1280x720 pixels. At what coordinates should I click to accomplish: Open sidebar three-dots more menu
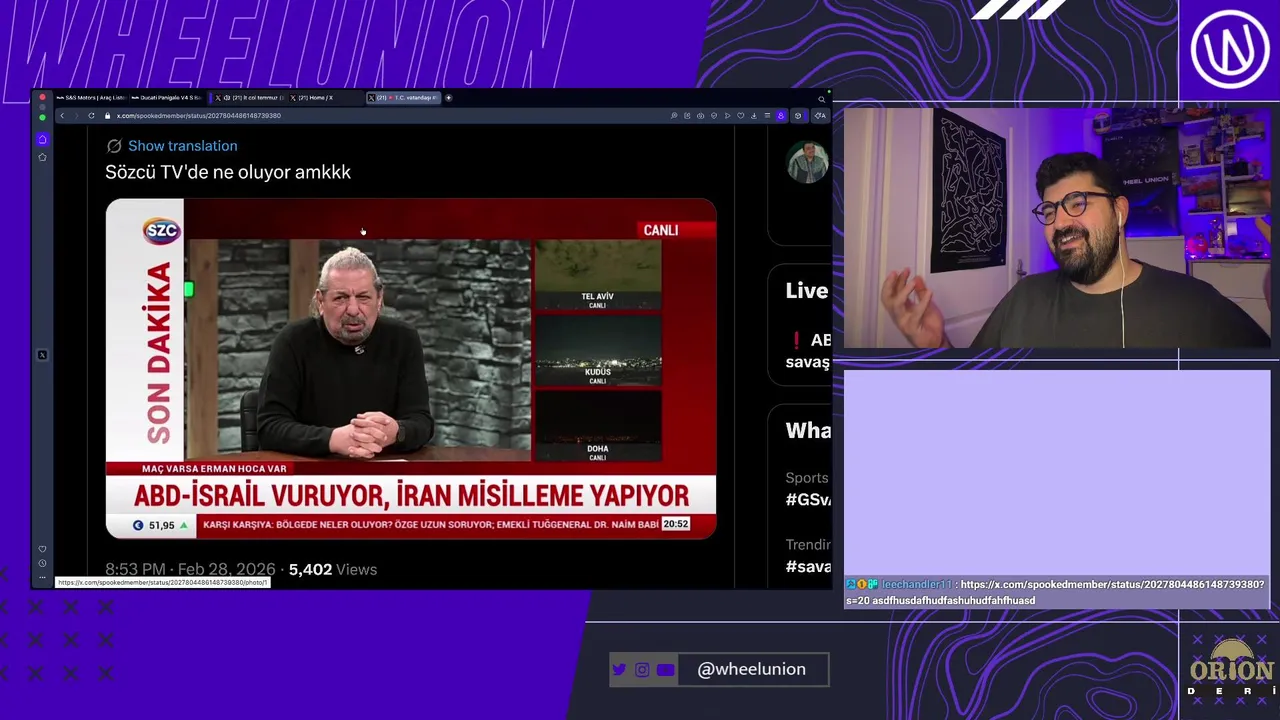tap(42, 578)
